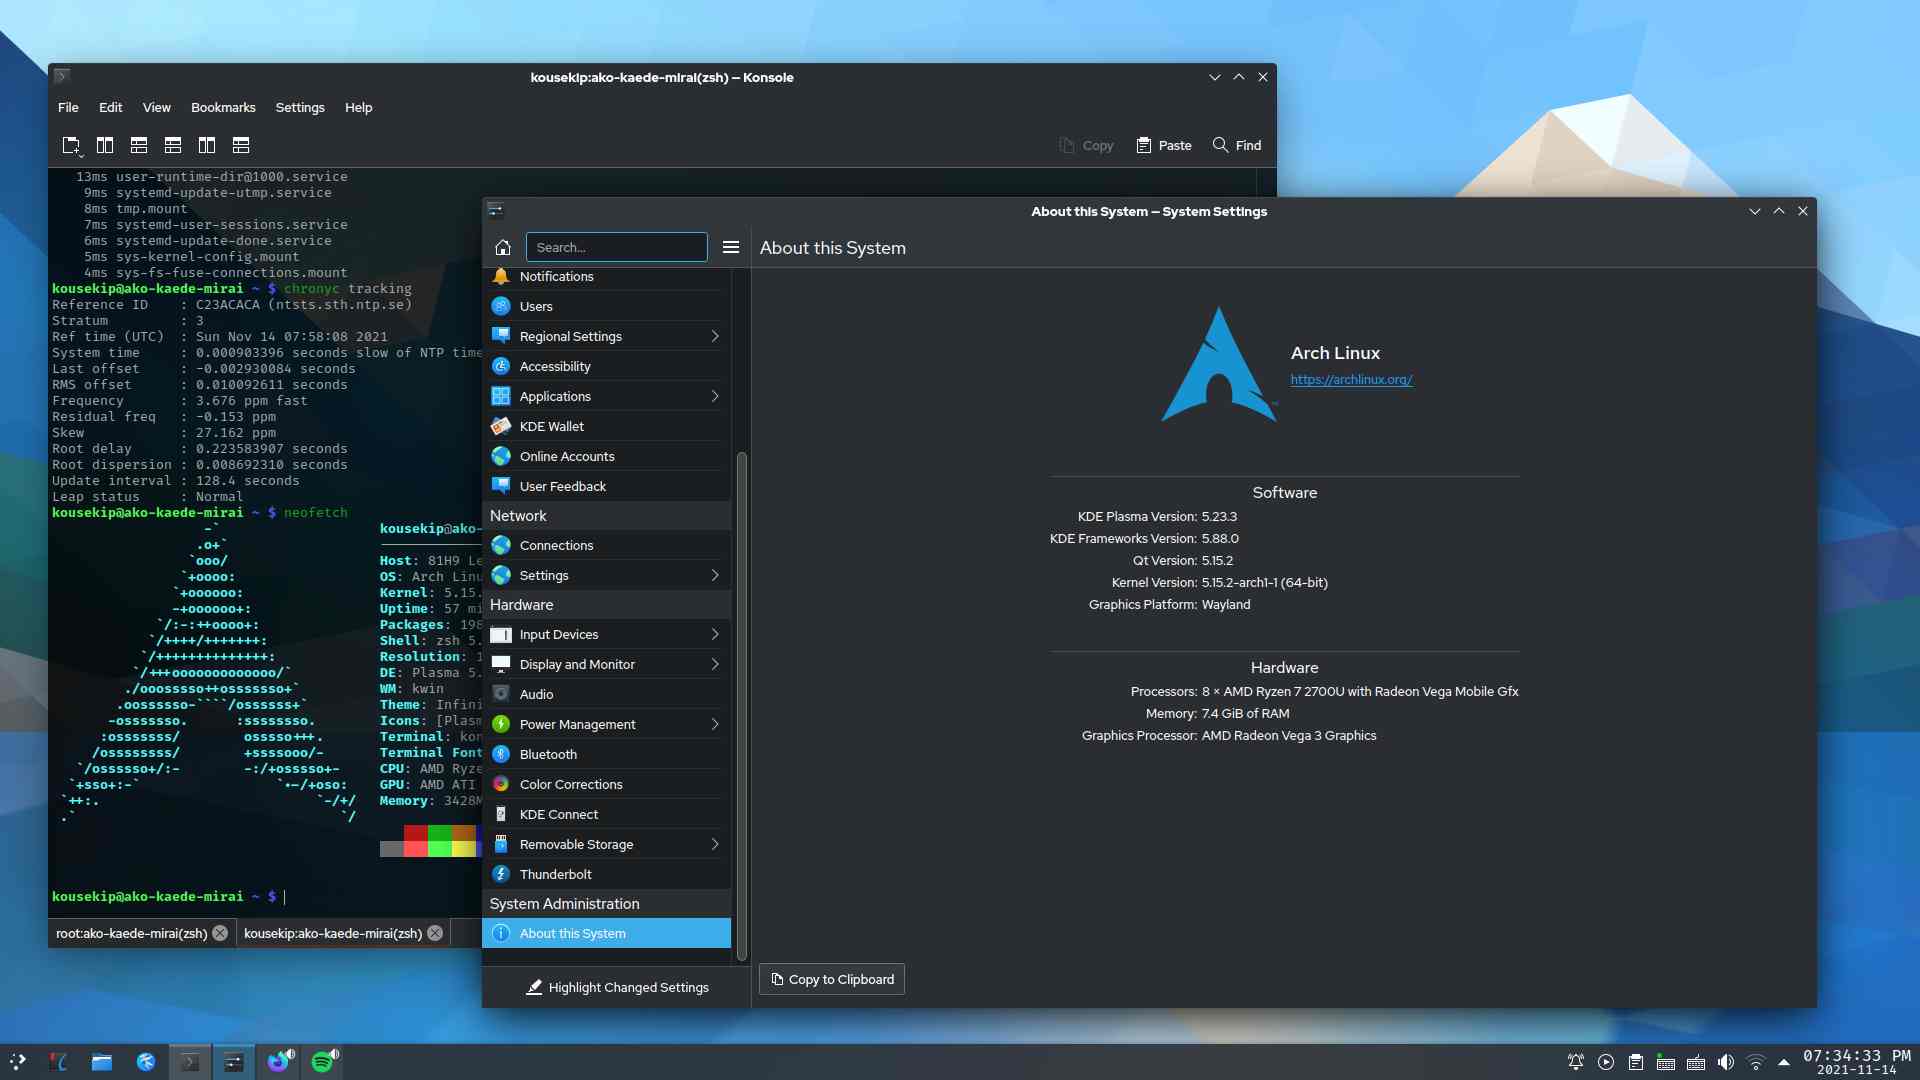Toggle Highlight Changed Settings

pyautogui.click(x=618, y=987)
